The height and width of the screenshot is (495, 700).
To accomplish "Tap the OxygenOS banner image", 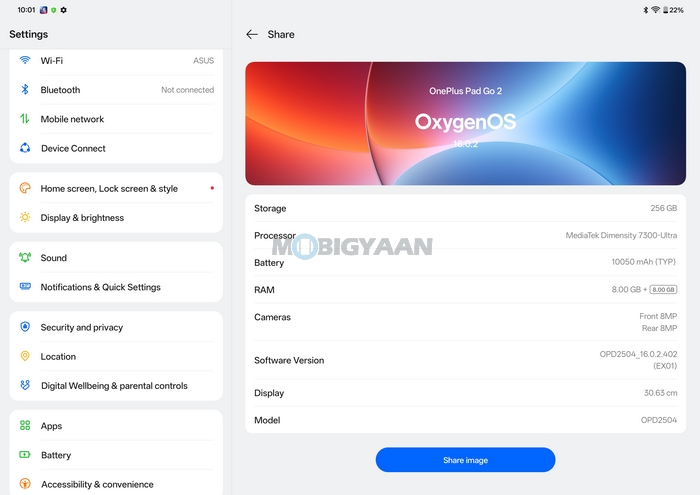I will (465, 123).
